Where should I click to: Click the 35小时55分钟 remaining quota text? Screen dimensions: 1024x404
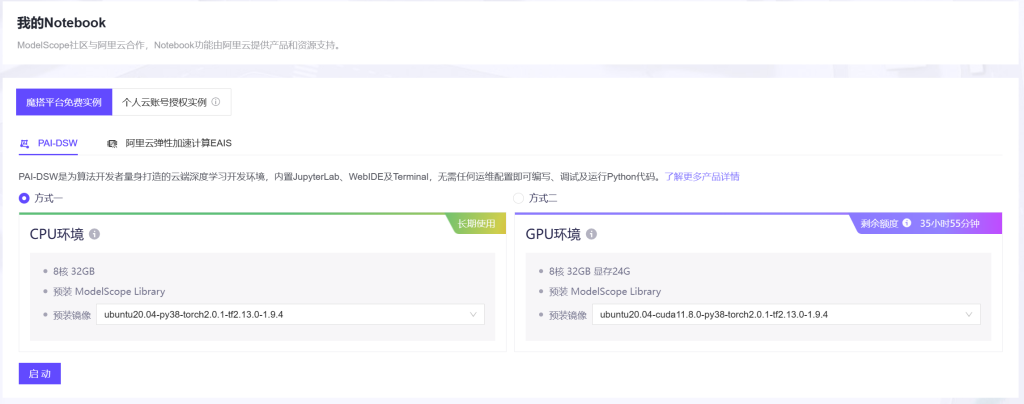(x=950, y=223)
